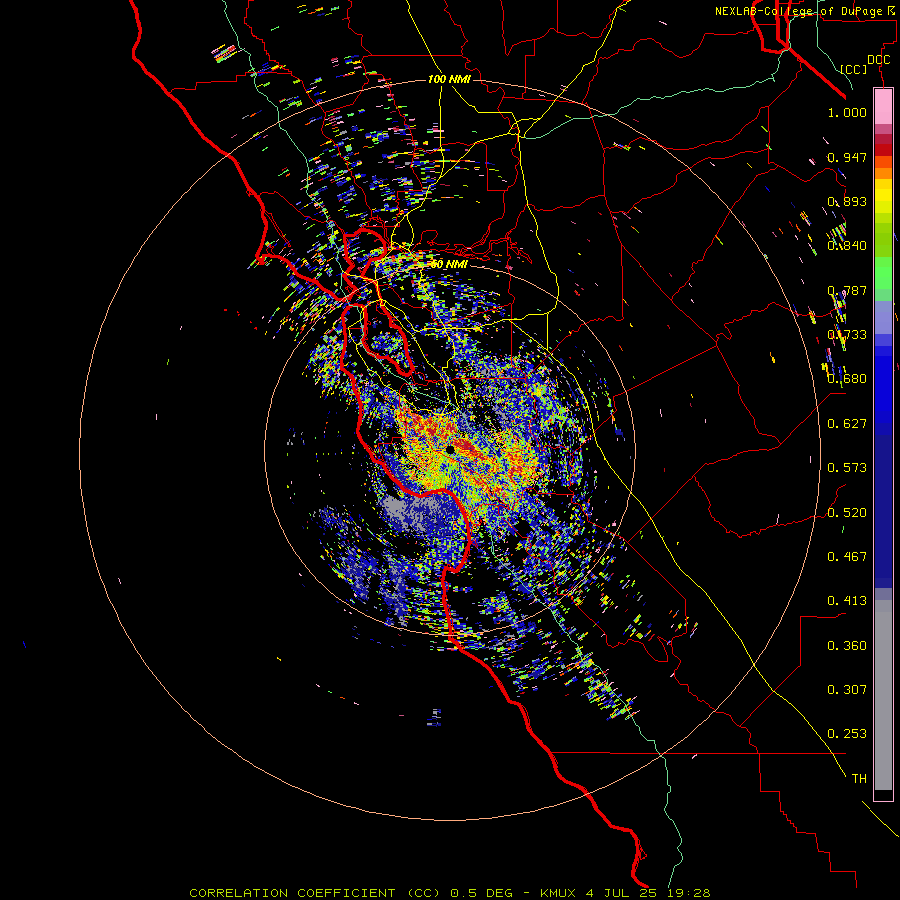
Task: Click the DCC label above the color scale
Action: [x=878, y=60]
